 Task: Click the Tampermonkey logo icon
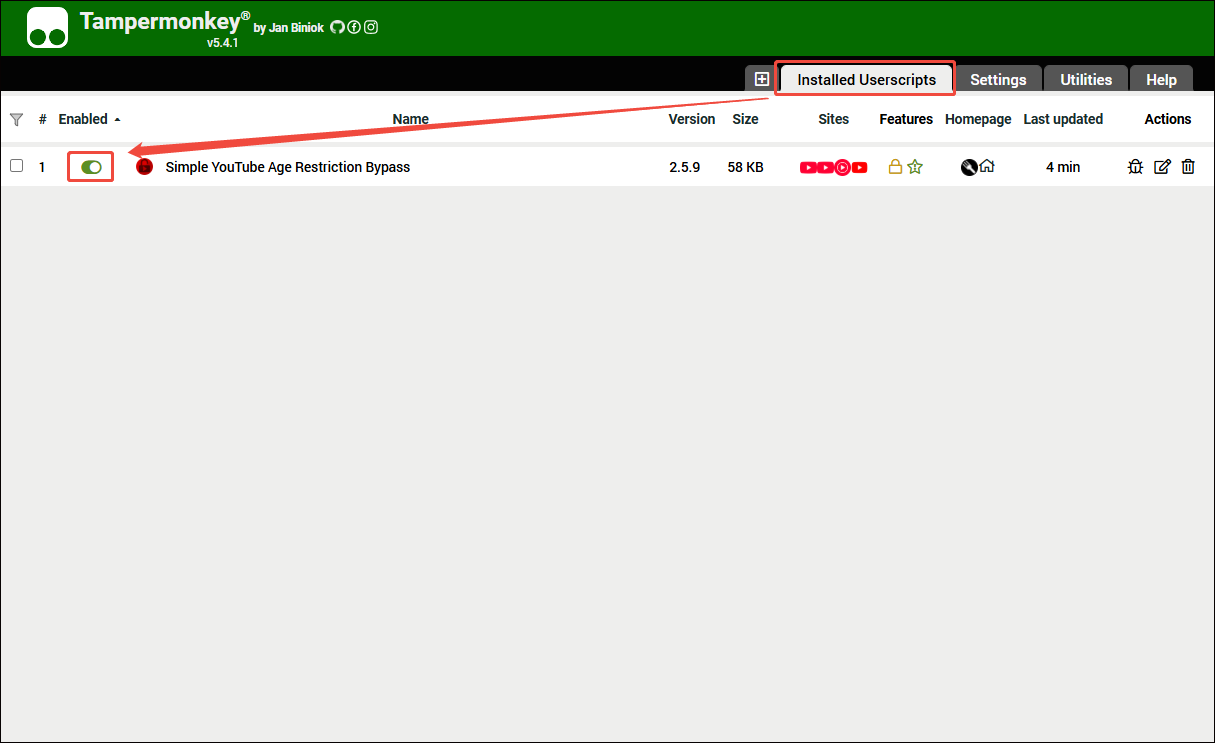48,28
